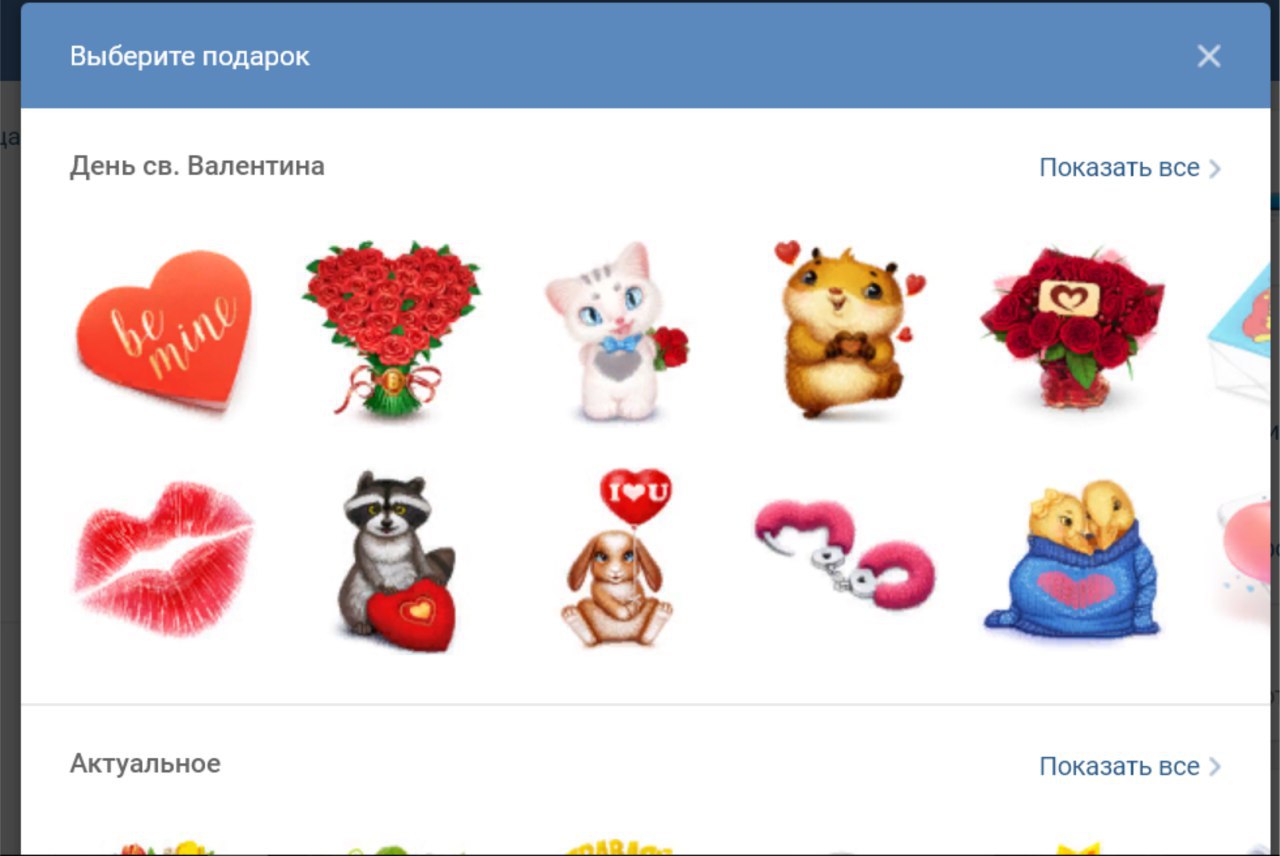Click the Выберите подарок dialog title
Viewport: 1280px width, 856px height.
(190, 57)
